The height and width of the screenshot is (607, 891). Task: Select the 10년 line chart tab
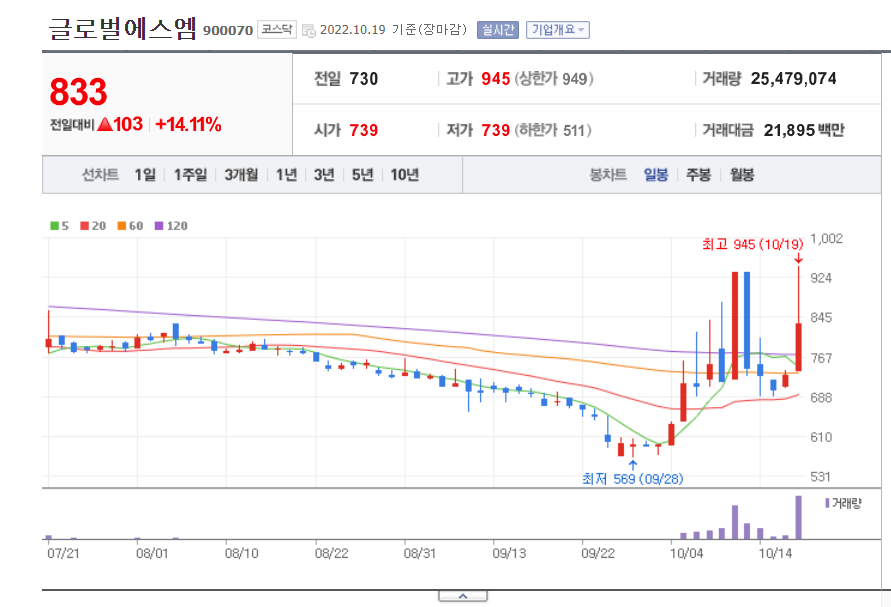pyautogui.click(x=405, y=174)
